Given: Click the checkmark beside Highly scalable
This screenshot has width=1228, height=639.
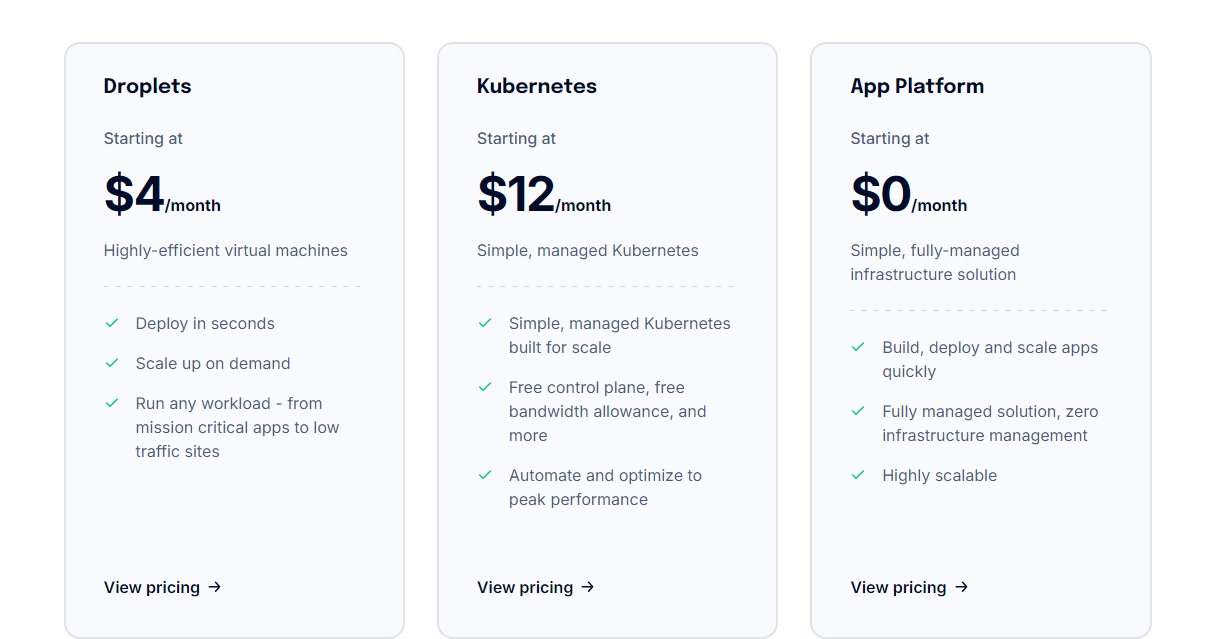Looking at the screenshot, I should 858,475.
